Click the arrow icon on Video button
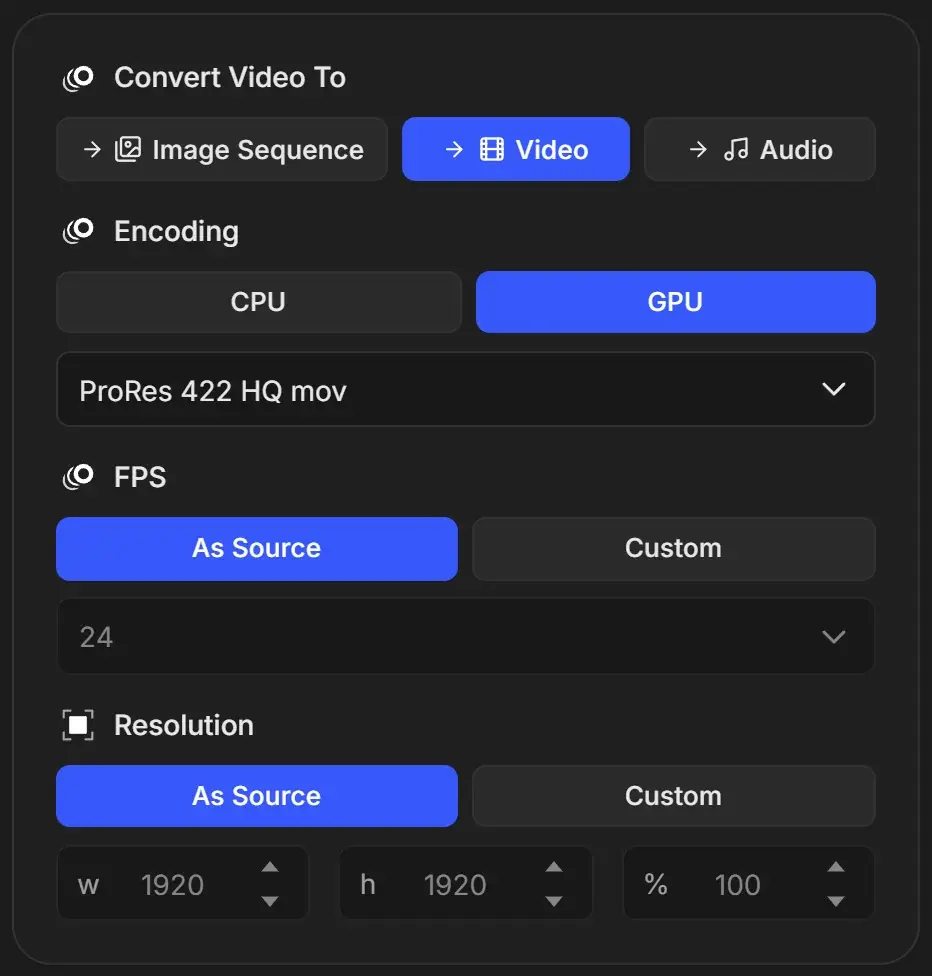Image resolution: width=932 pixels, height=976 pixels. [x=454, y=149]
